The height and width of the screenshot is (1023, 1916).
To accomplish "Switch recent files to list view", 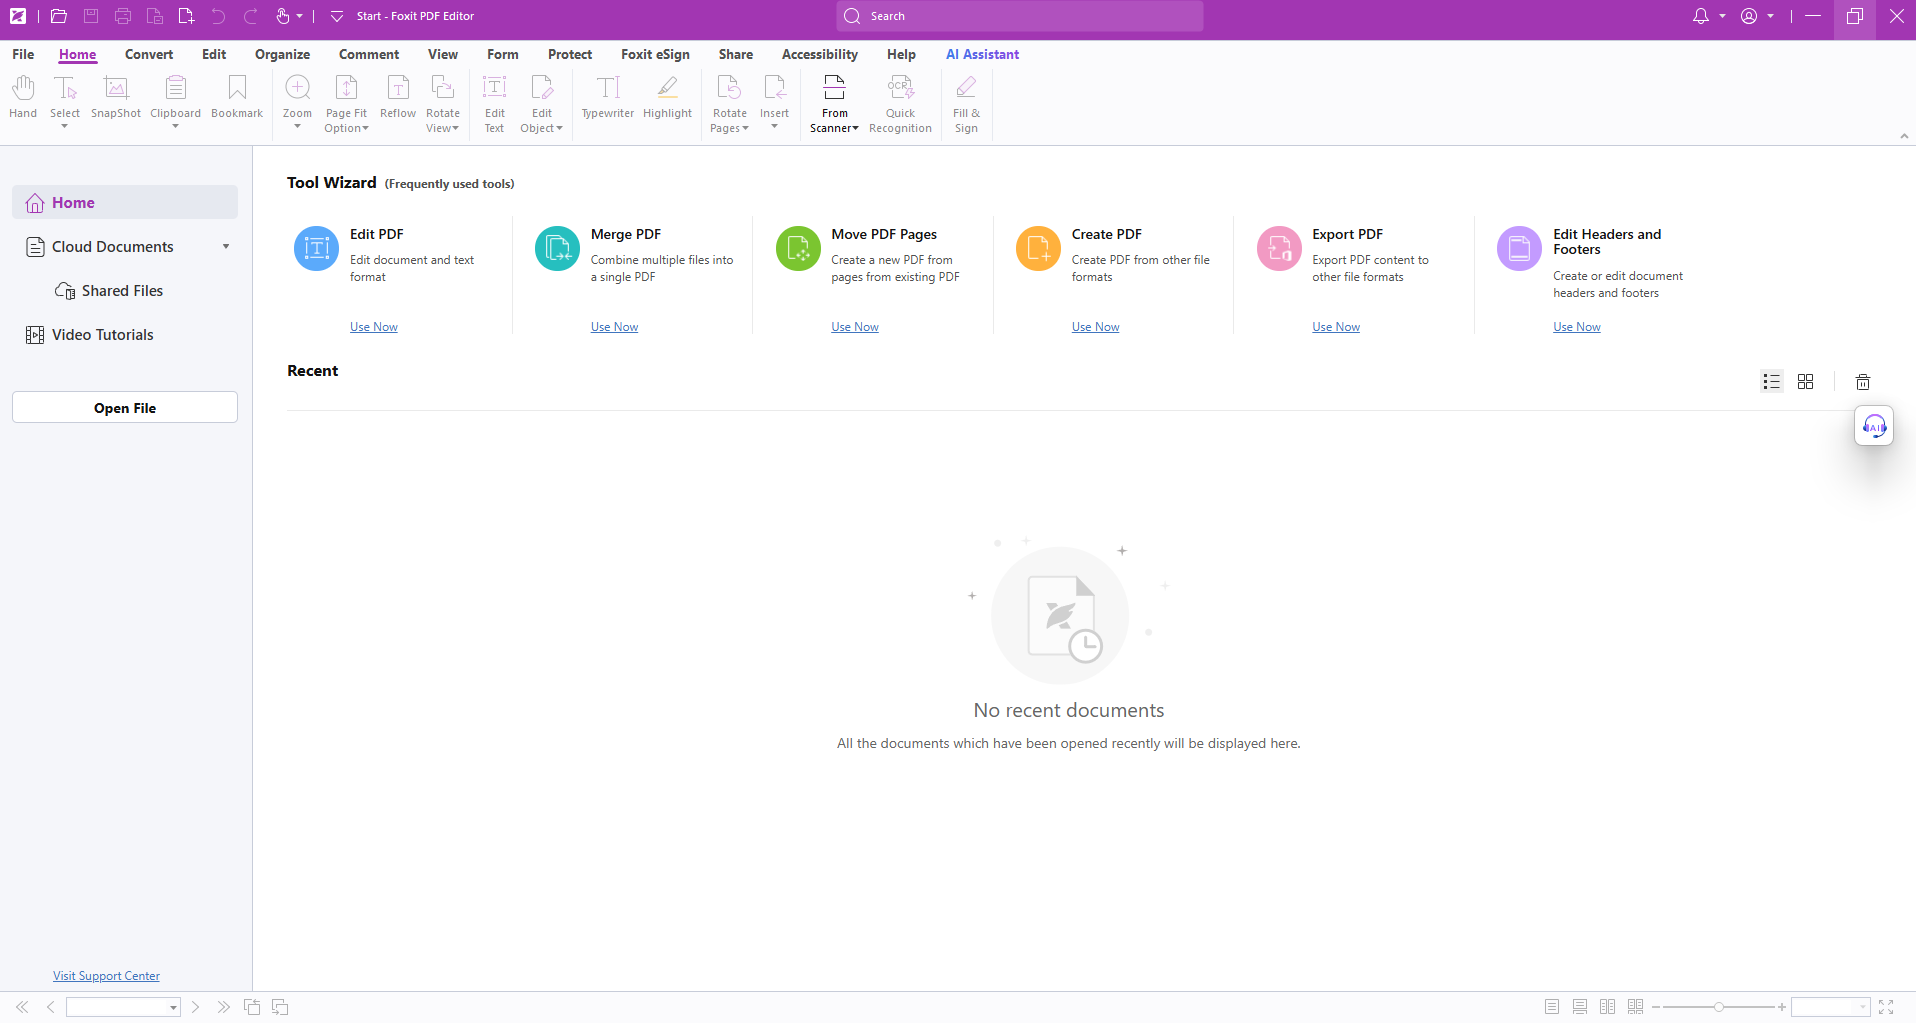I will pyautogui.click(x=1772, y=382).
